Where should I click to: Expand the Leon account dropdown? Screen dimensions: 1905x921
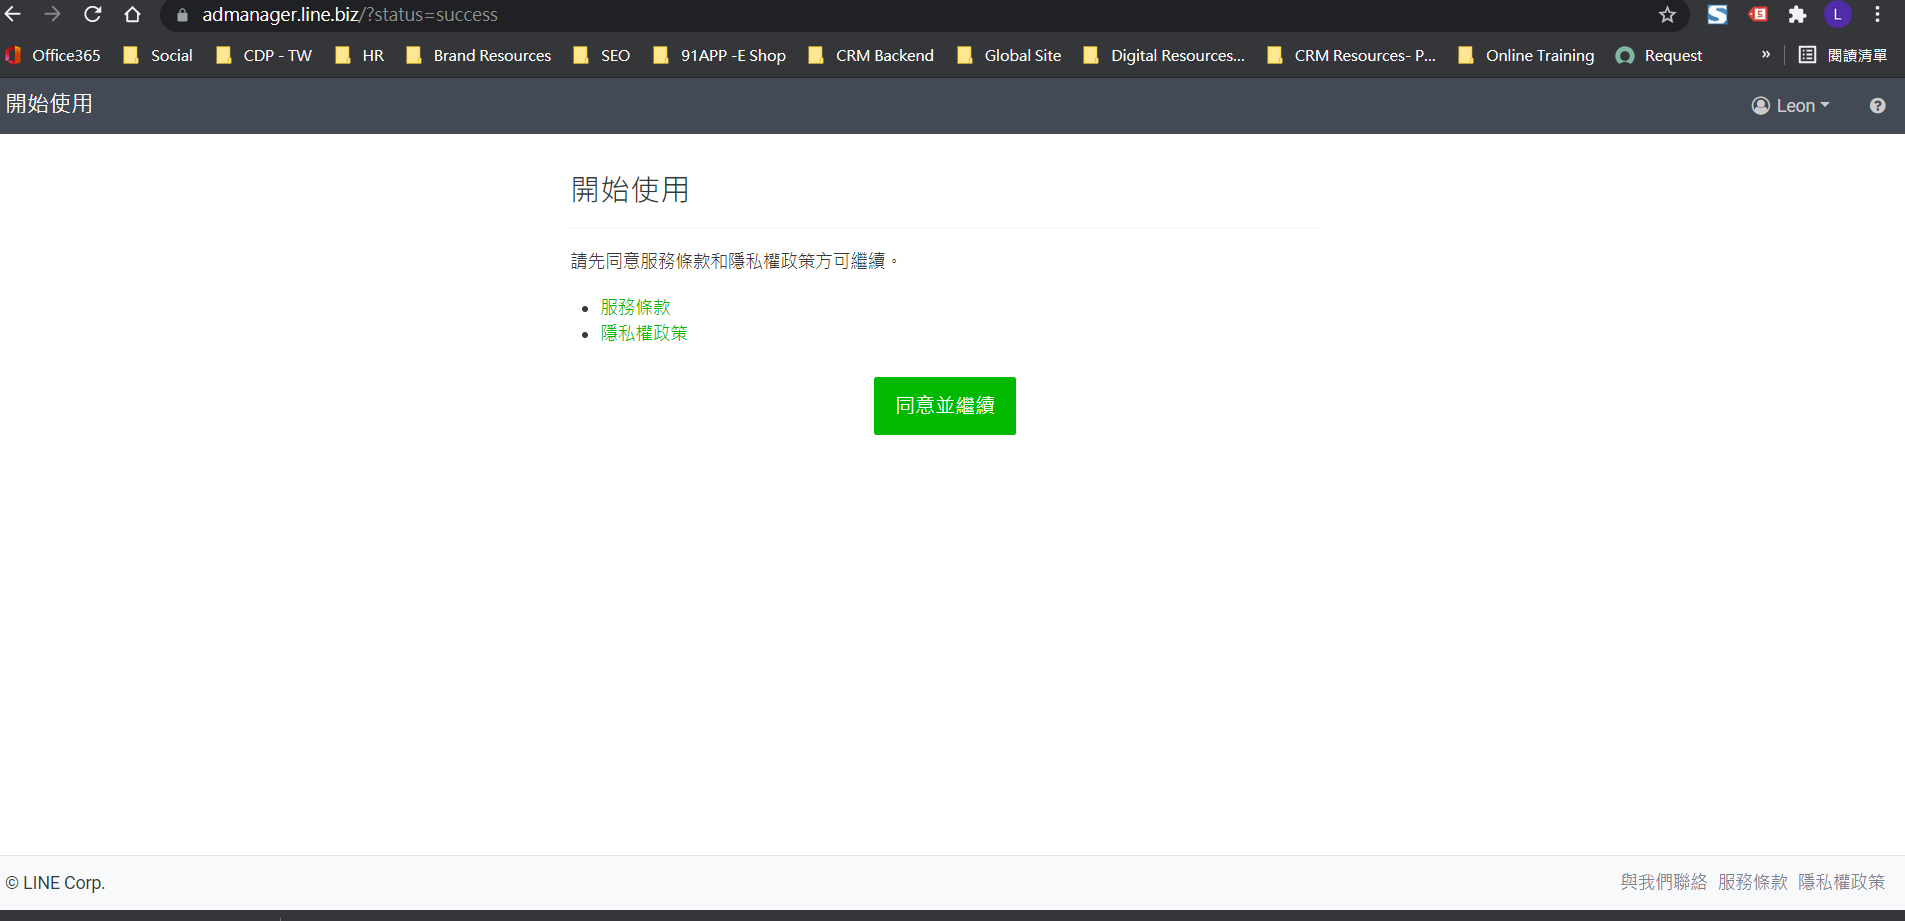1791,106
